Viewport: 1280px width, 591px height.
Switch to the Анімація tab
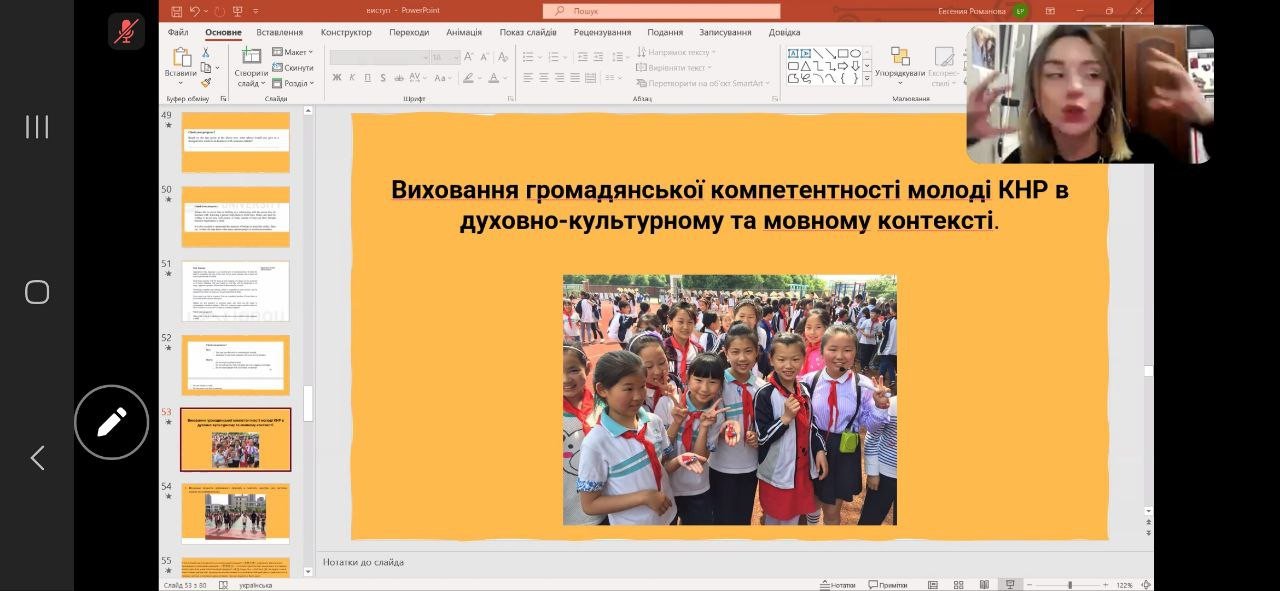pyautogui.click(x=463, y=32)
